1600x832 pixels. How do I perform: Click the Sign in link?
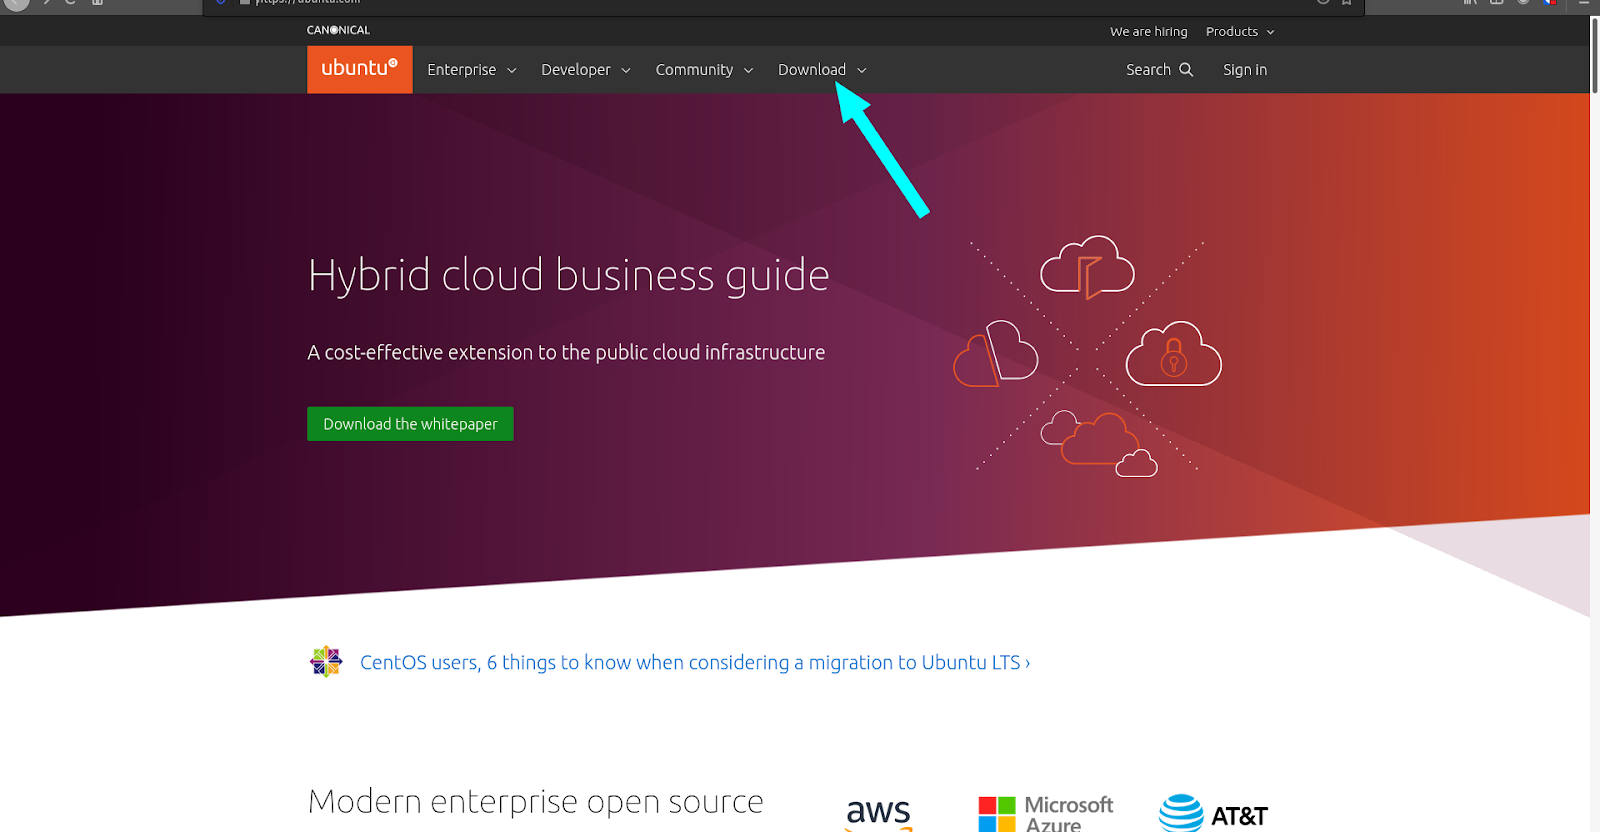[x=1245, y=70]
